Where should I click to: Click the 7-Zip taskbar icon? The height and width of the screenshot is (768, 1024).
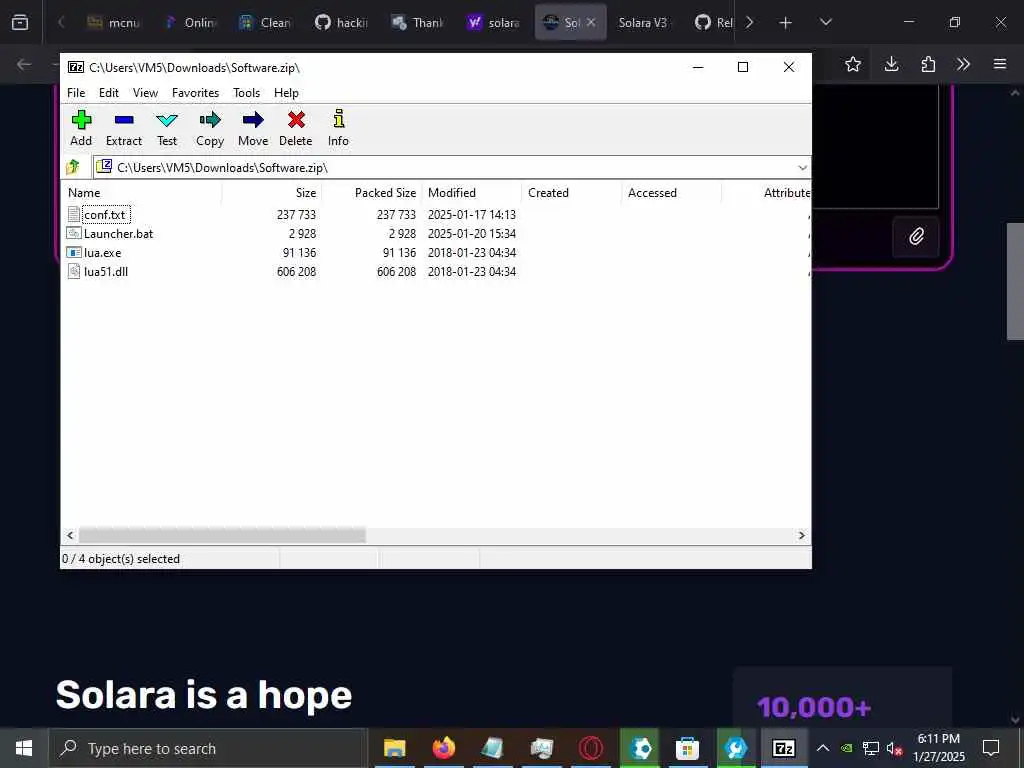pyautogui.click(x=784, y=748)
